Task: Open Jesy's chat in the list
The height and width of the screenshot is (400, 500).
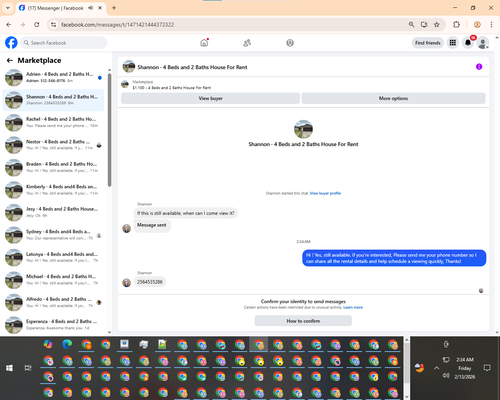Action: point(53,212)
